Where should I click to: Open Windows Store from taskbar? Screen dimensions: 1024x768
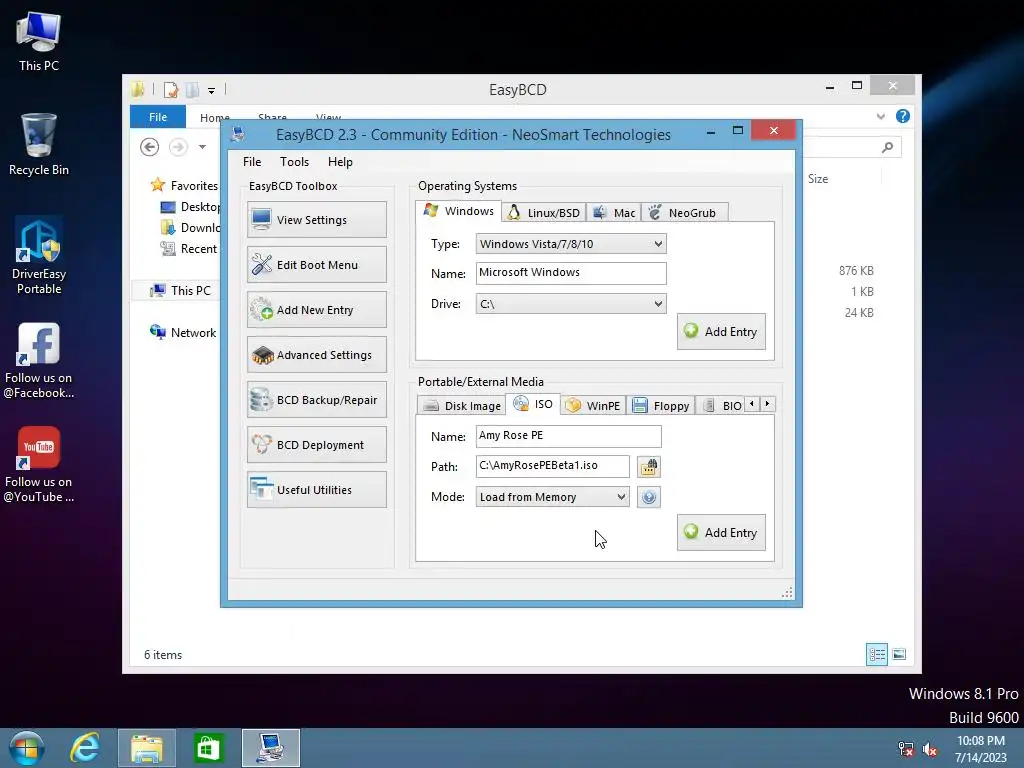[x=208, y=748]
